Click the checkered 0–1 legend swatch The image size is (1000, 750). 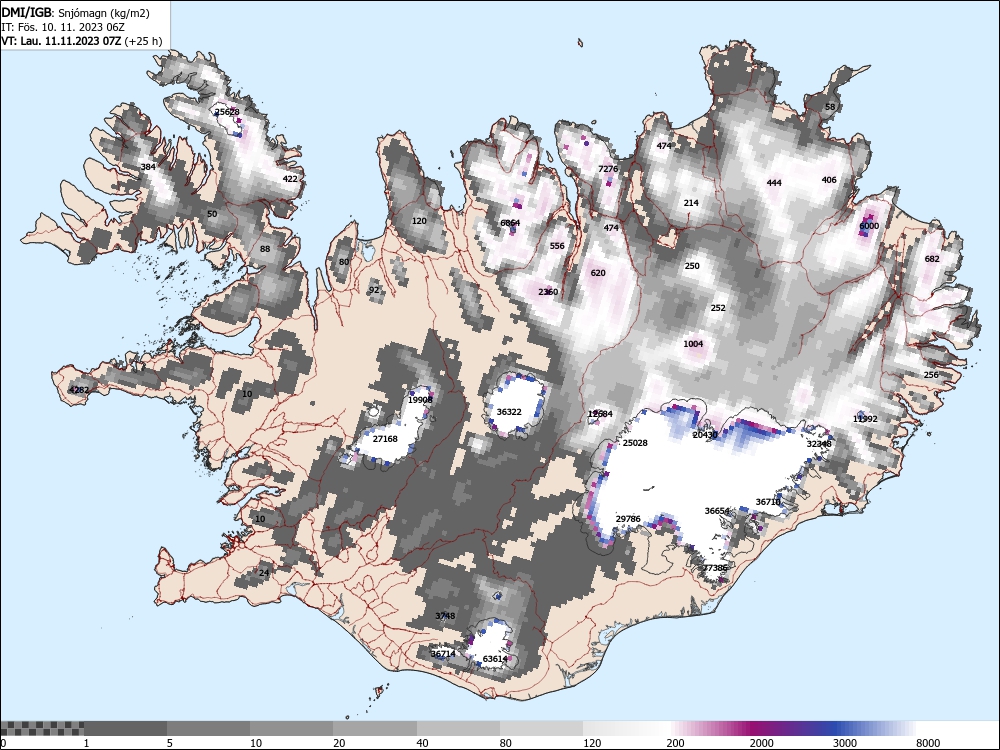42,728
